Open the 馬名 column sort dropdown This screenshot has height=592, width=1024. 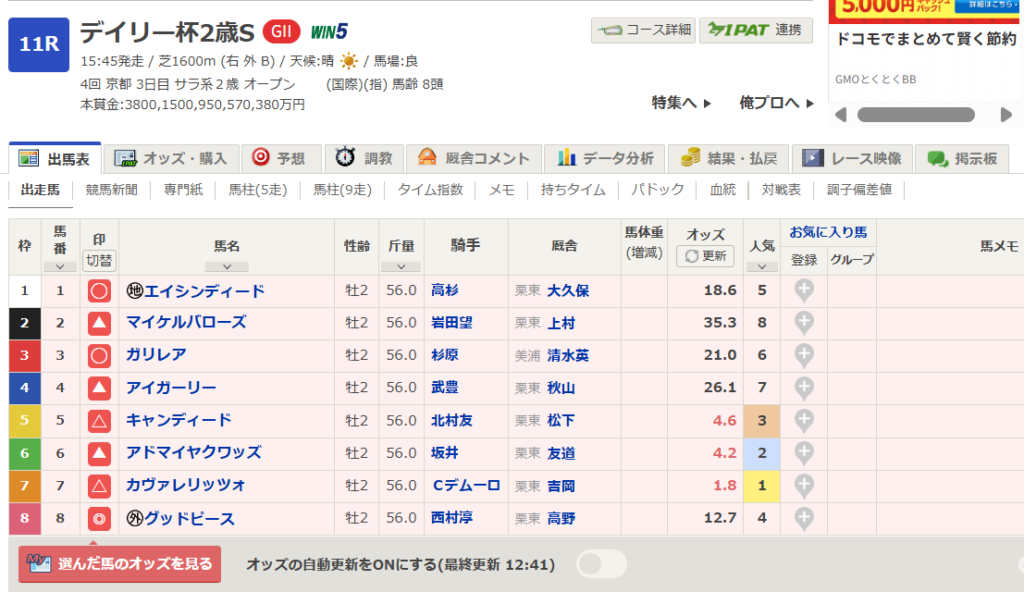tap(227, 266)
